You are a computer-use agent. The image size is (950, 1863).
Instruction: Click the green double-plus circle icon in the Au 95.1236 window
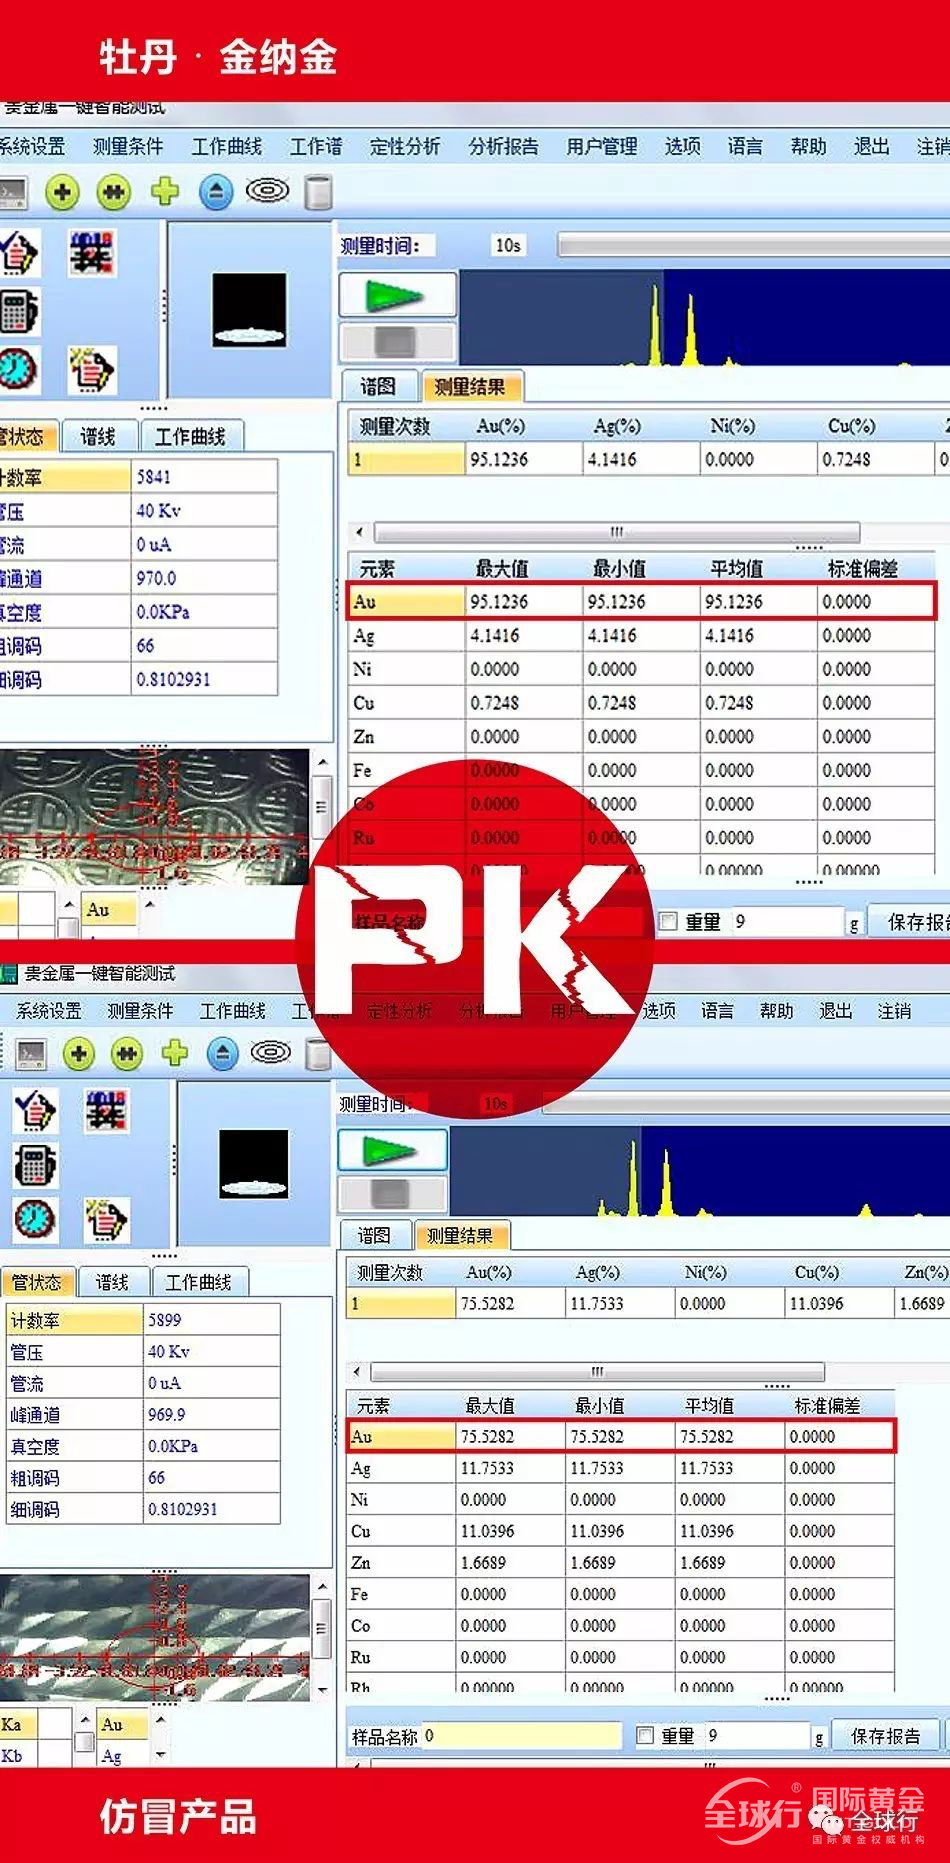(x=114, y=191)
